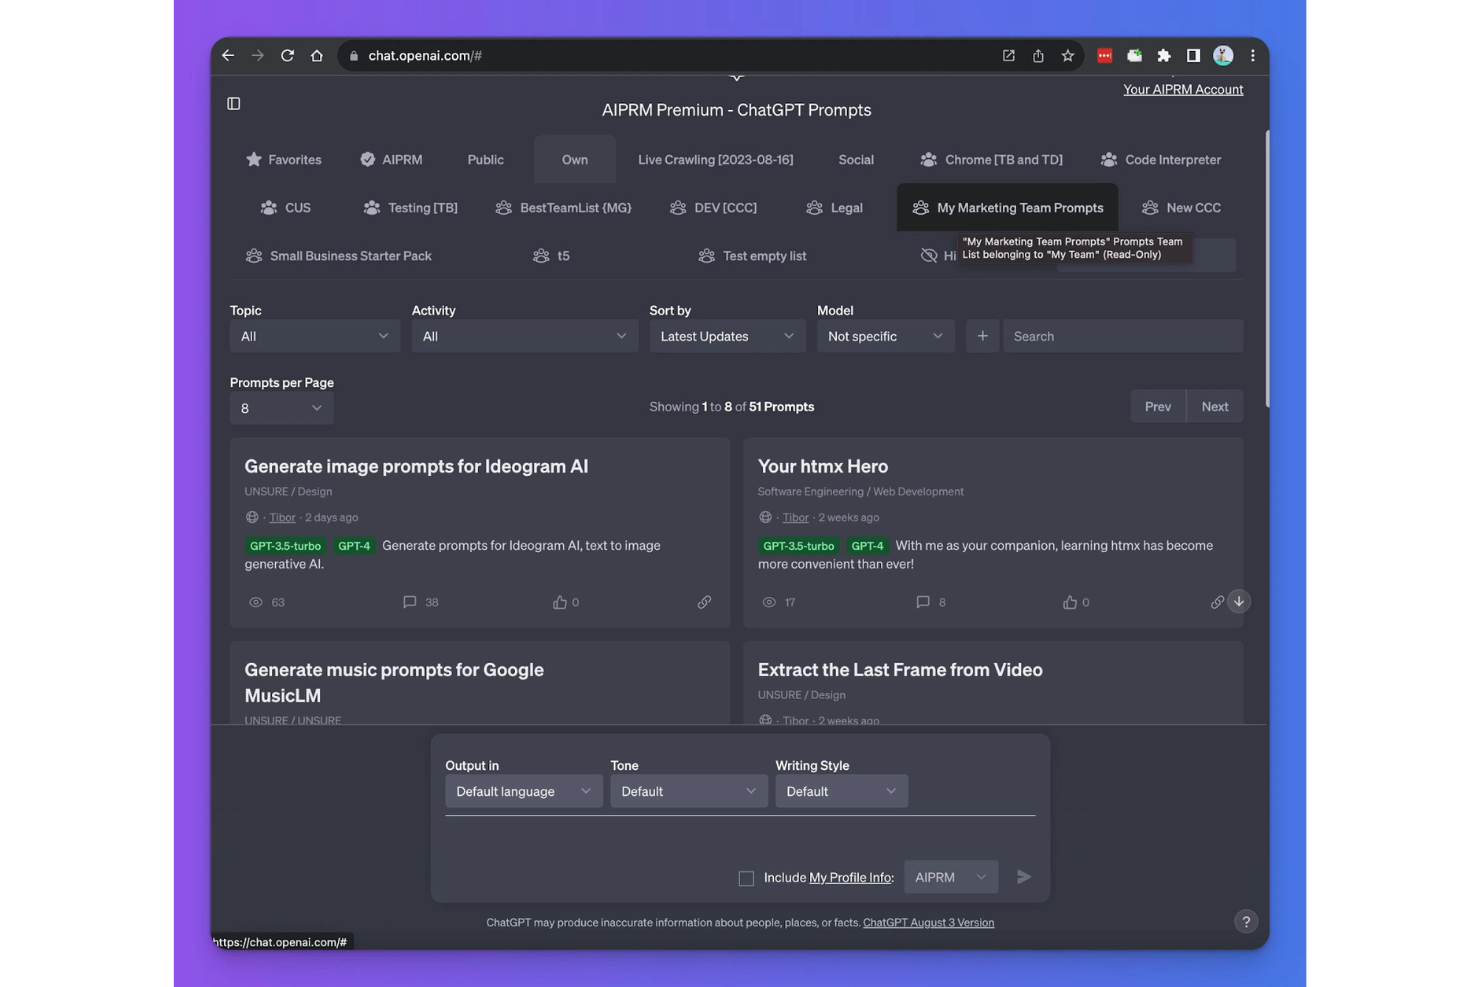Open comments on the Ideogram AI prompt card
This screenshot has width=1480, height=987.
[410, 602]
